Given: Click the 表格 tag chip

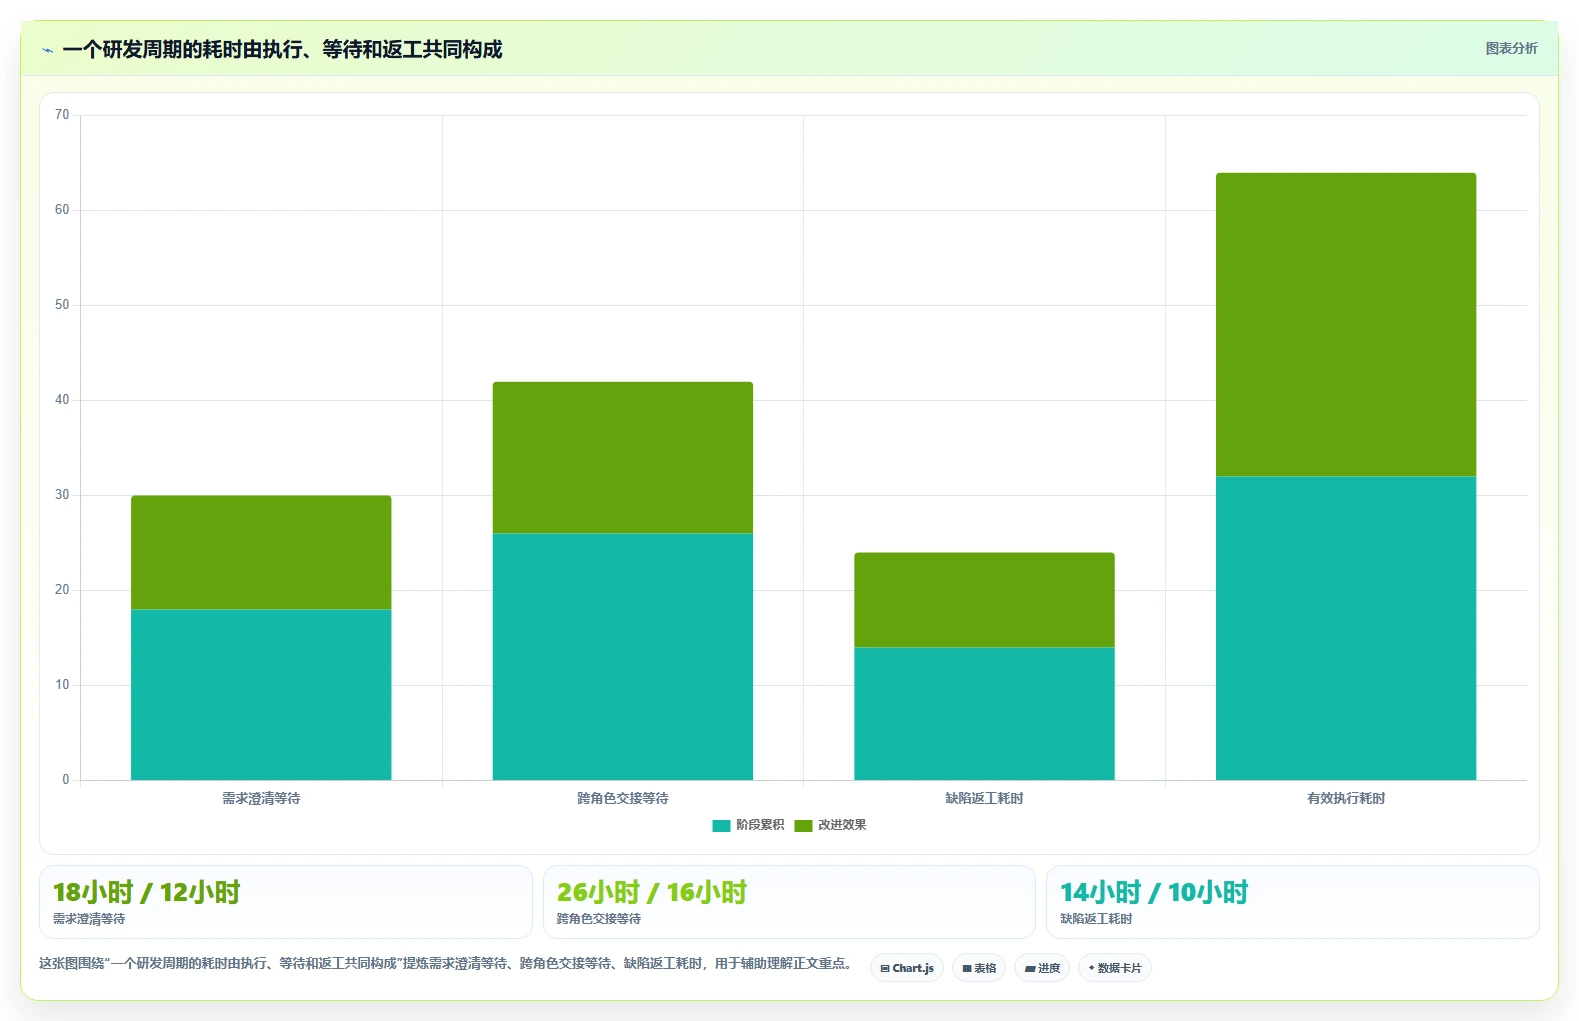Looking at the screenshot, I should (x=979, y=968).
